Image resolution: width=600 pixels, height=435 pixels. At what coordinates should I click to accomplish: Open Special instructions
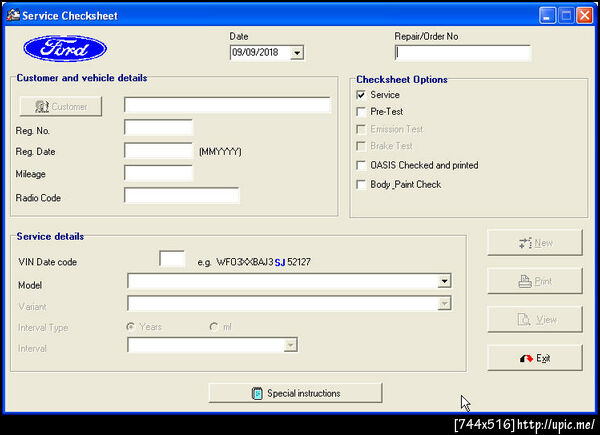[x=295, y=393]
